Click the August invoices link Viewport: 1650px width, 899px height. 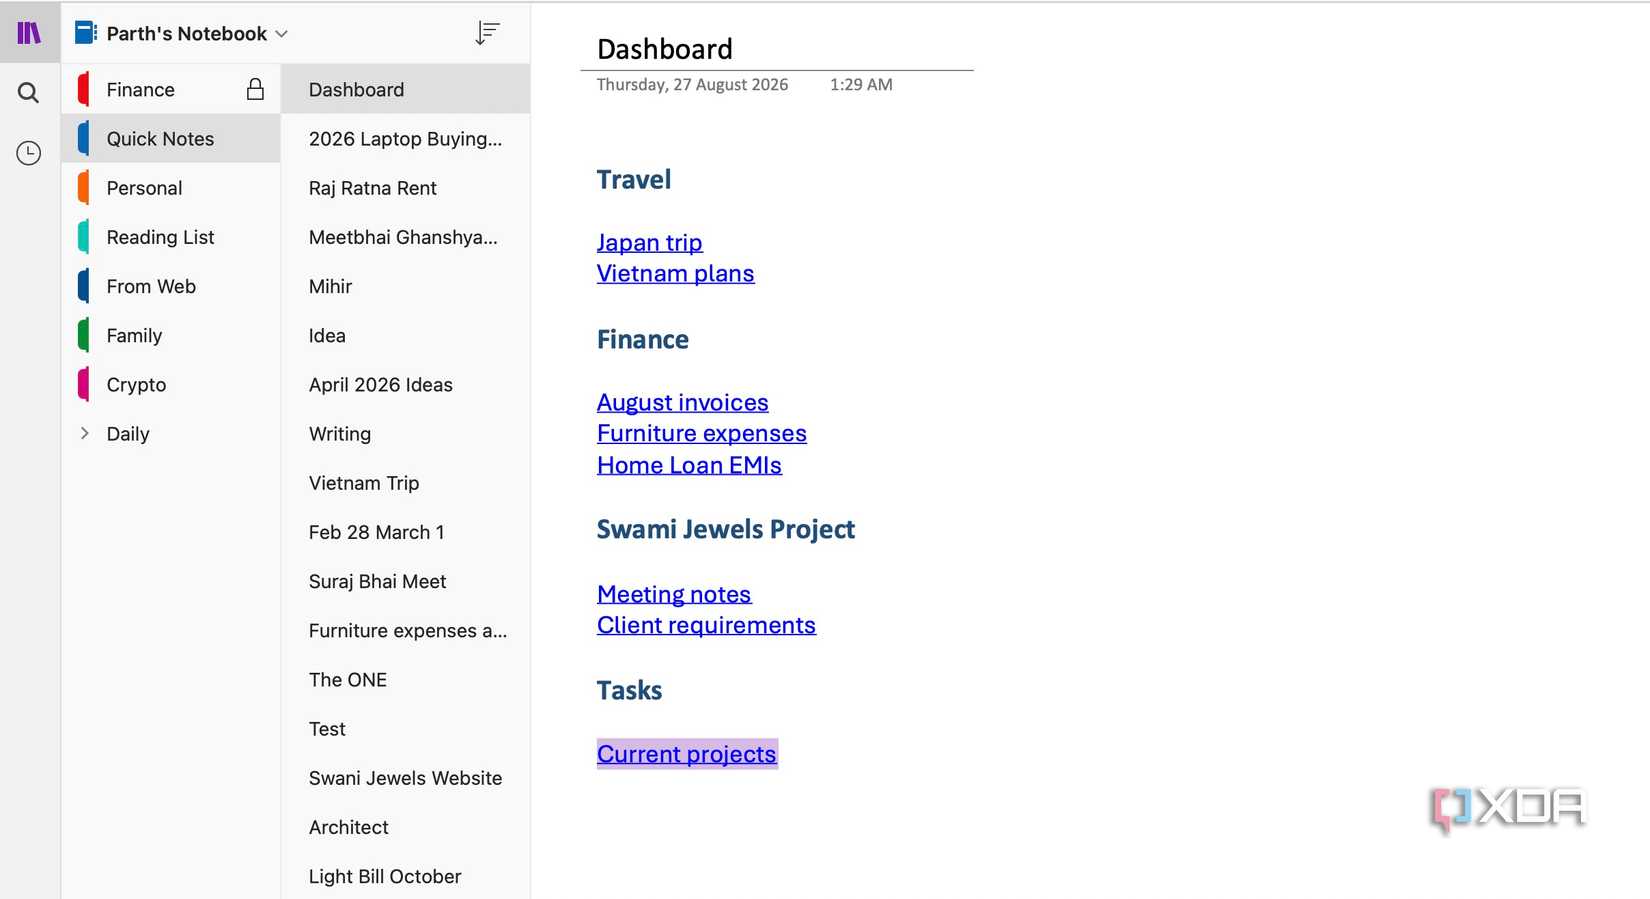point(683,402)
